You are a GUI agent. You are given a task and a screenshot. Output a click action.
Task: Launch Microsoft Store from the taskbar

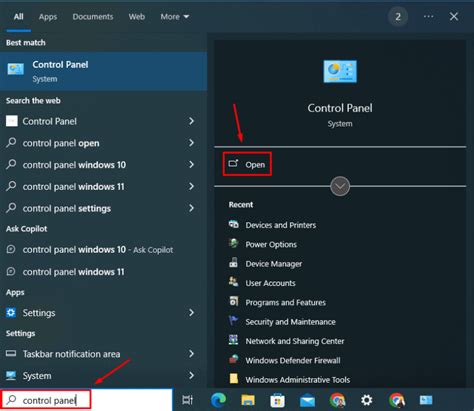(x=277, y=400)
